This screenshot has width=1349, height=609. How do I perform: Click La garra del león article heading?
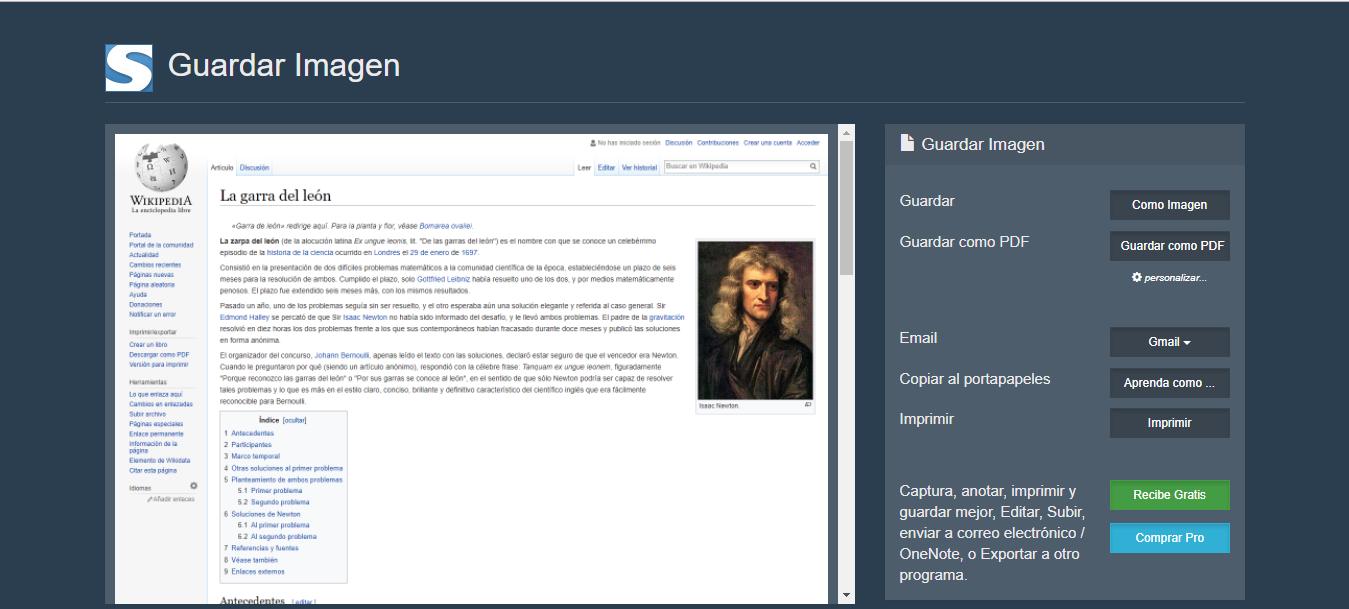point(275,196)
